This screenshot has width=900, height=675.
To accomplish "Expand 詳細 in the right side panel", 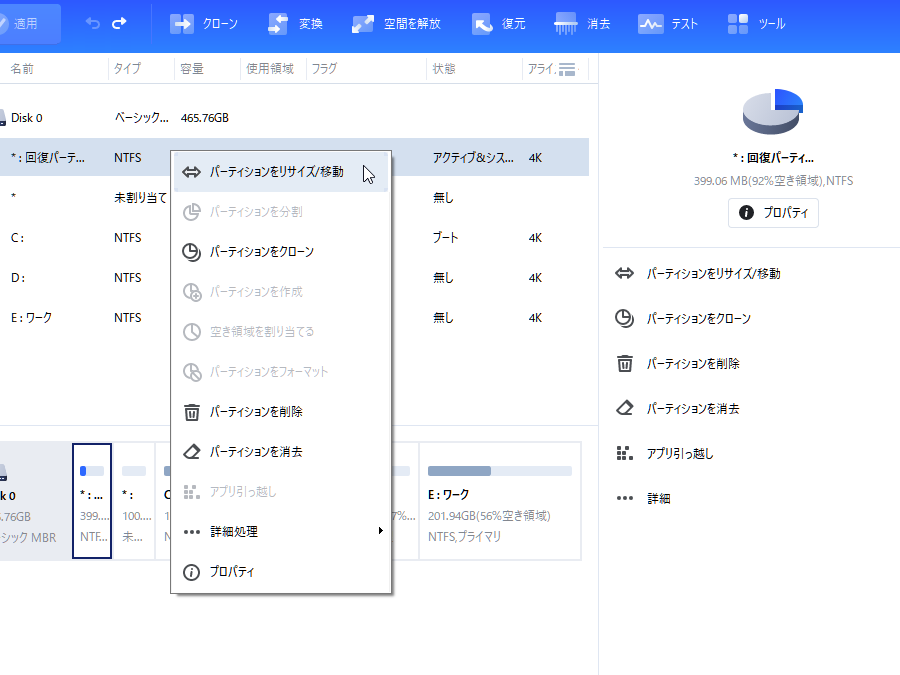I will (x=657, y=498).
